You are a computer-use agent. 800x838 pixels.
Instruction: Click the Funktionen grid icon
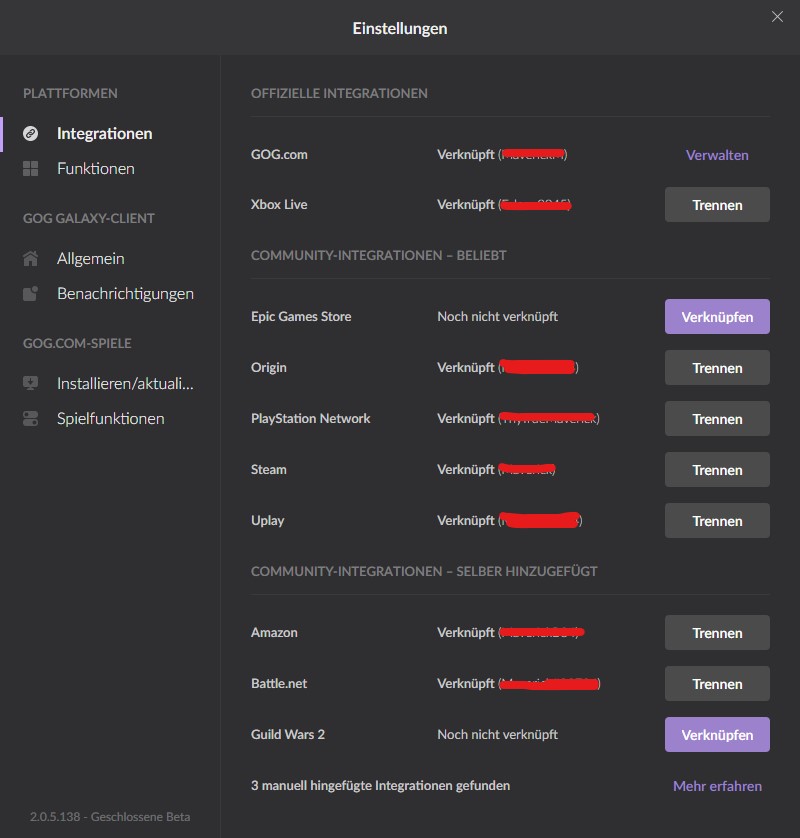click(30, 169)
